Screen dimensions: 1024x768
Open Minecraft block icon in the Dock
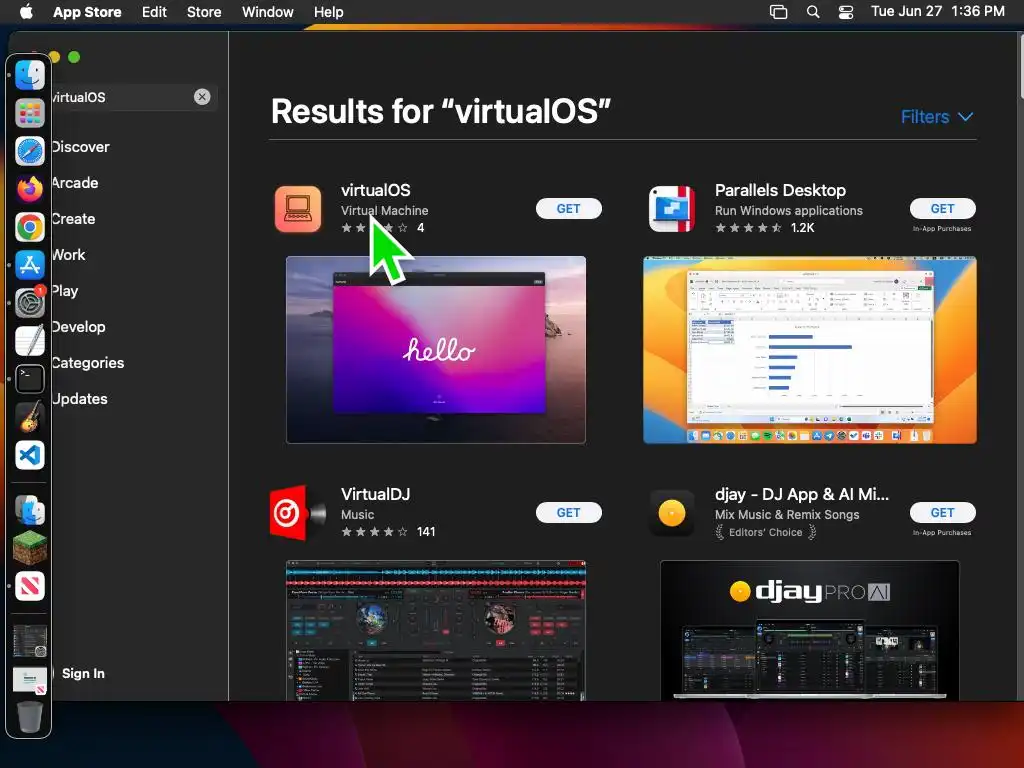[30, 548]
